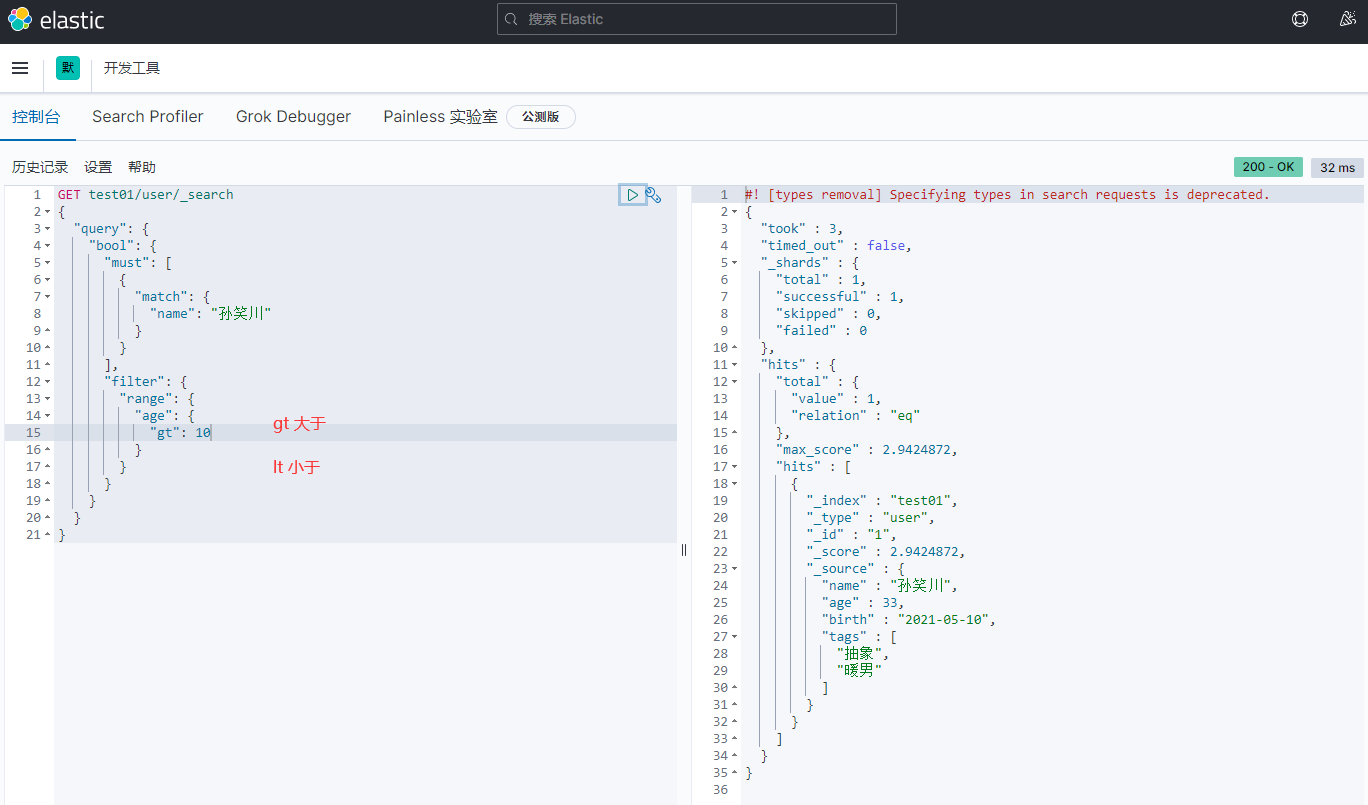This screenshot has width=1368, height=805.
Task: Click the "filter" key in the request
Action: (135, 382)
